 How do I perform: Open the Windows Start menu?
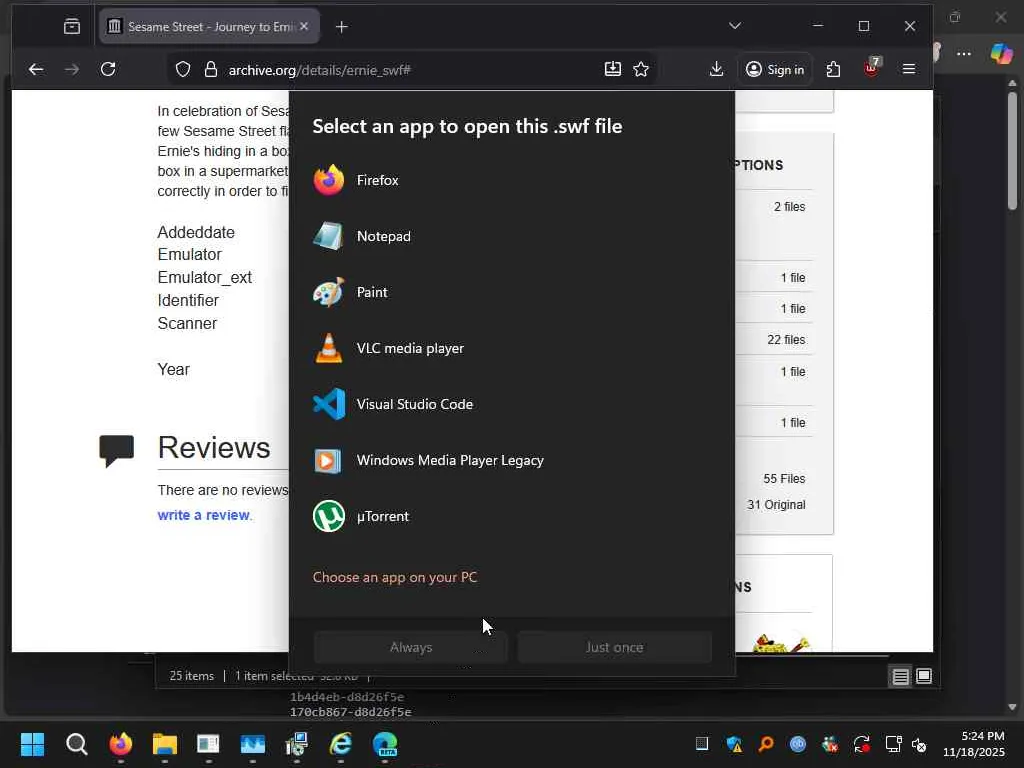tap(32, 744)
